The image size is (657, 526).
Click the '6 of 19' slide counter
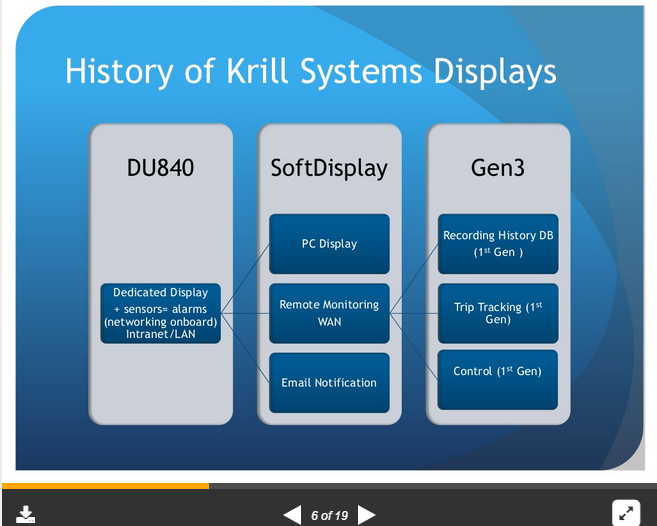pyautogui.click(x=329, y=516)
